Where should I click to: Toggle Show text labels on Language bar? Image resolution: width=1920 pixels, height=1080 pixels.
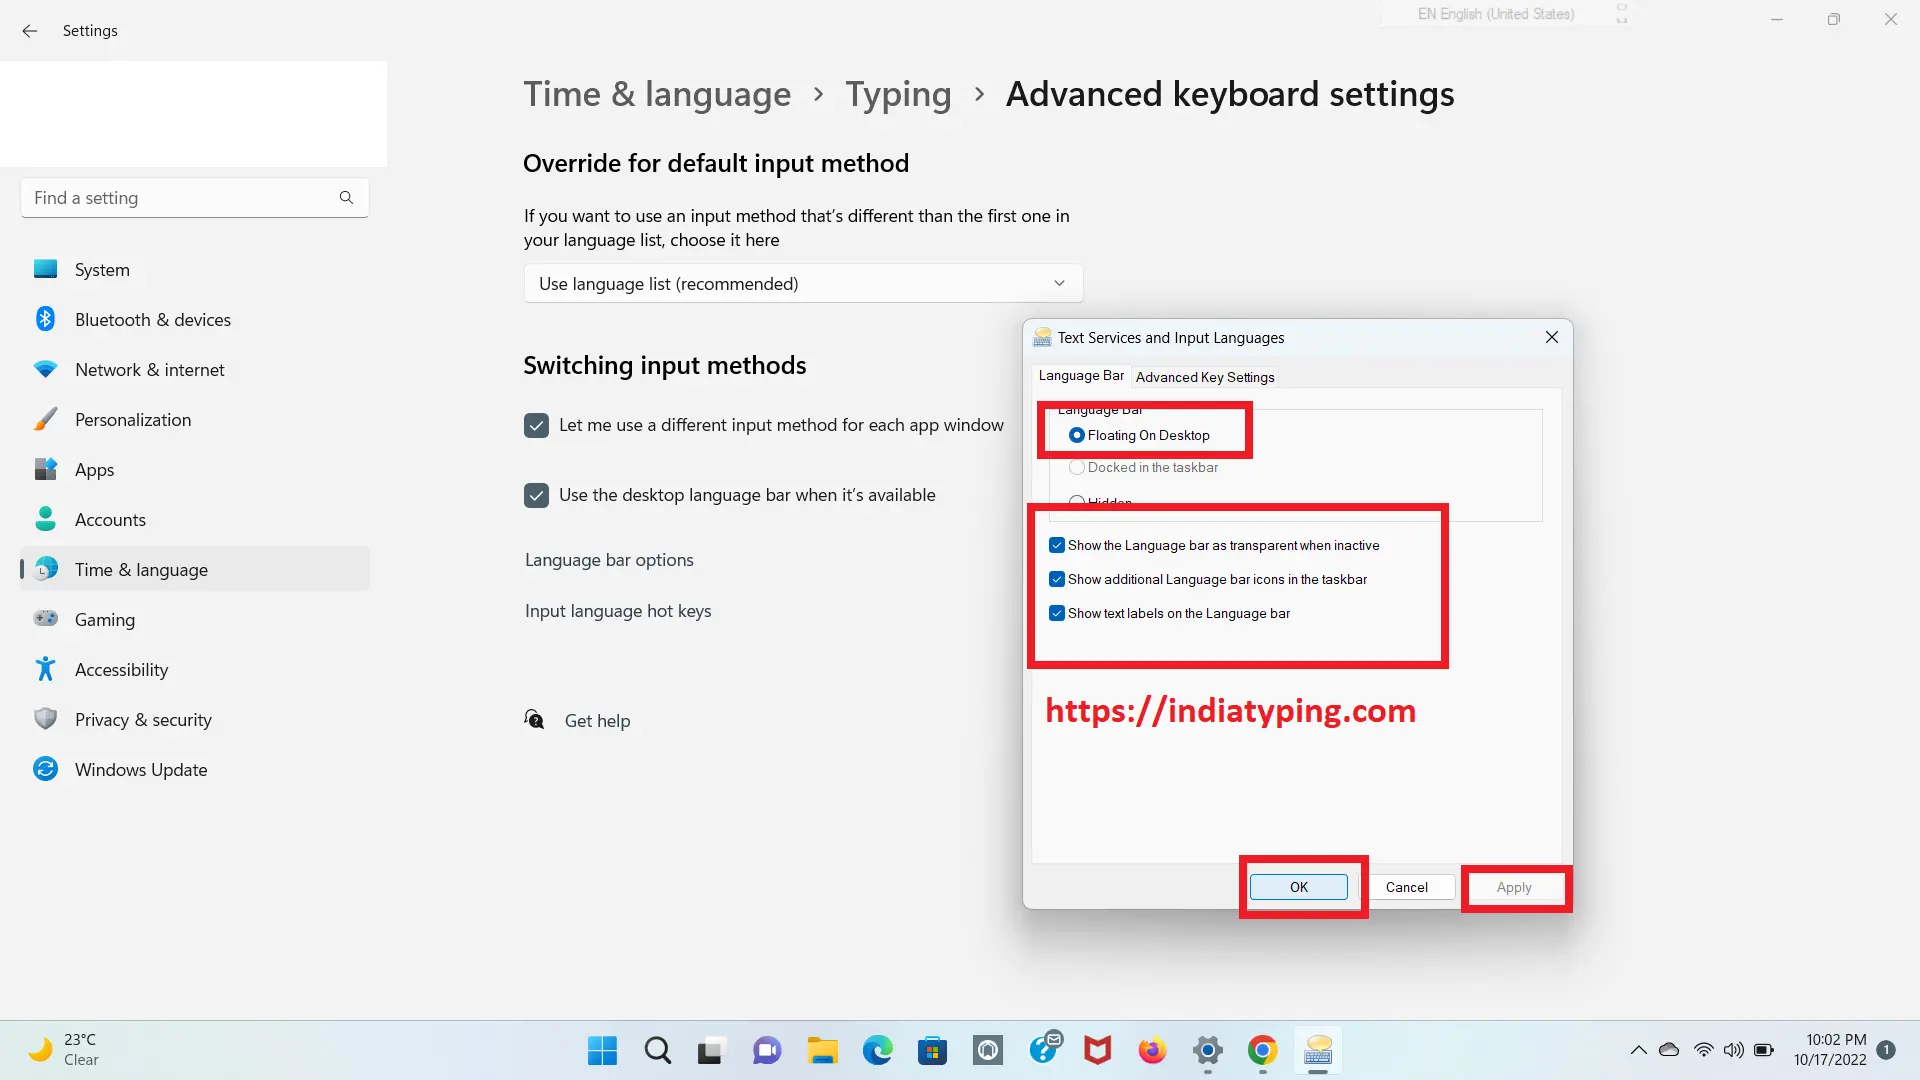pyautogui.click(x=1056, y=612)
